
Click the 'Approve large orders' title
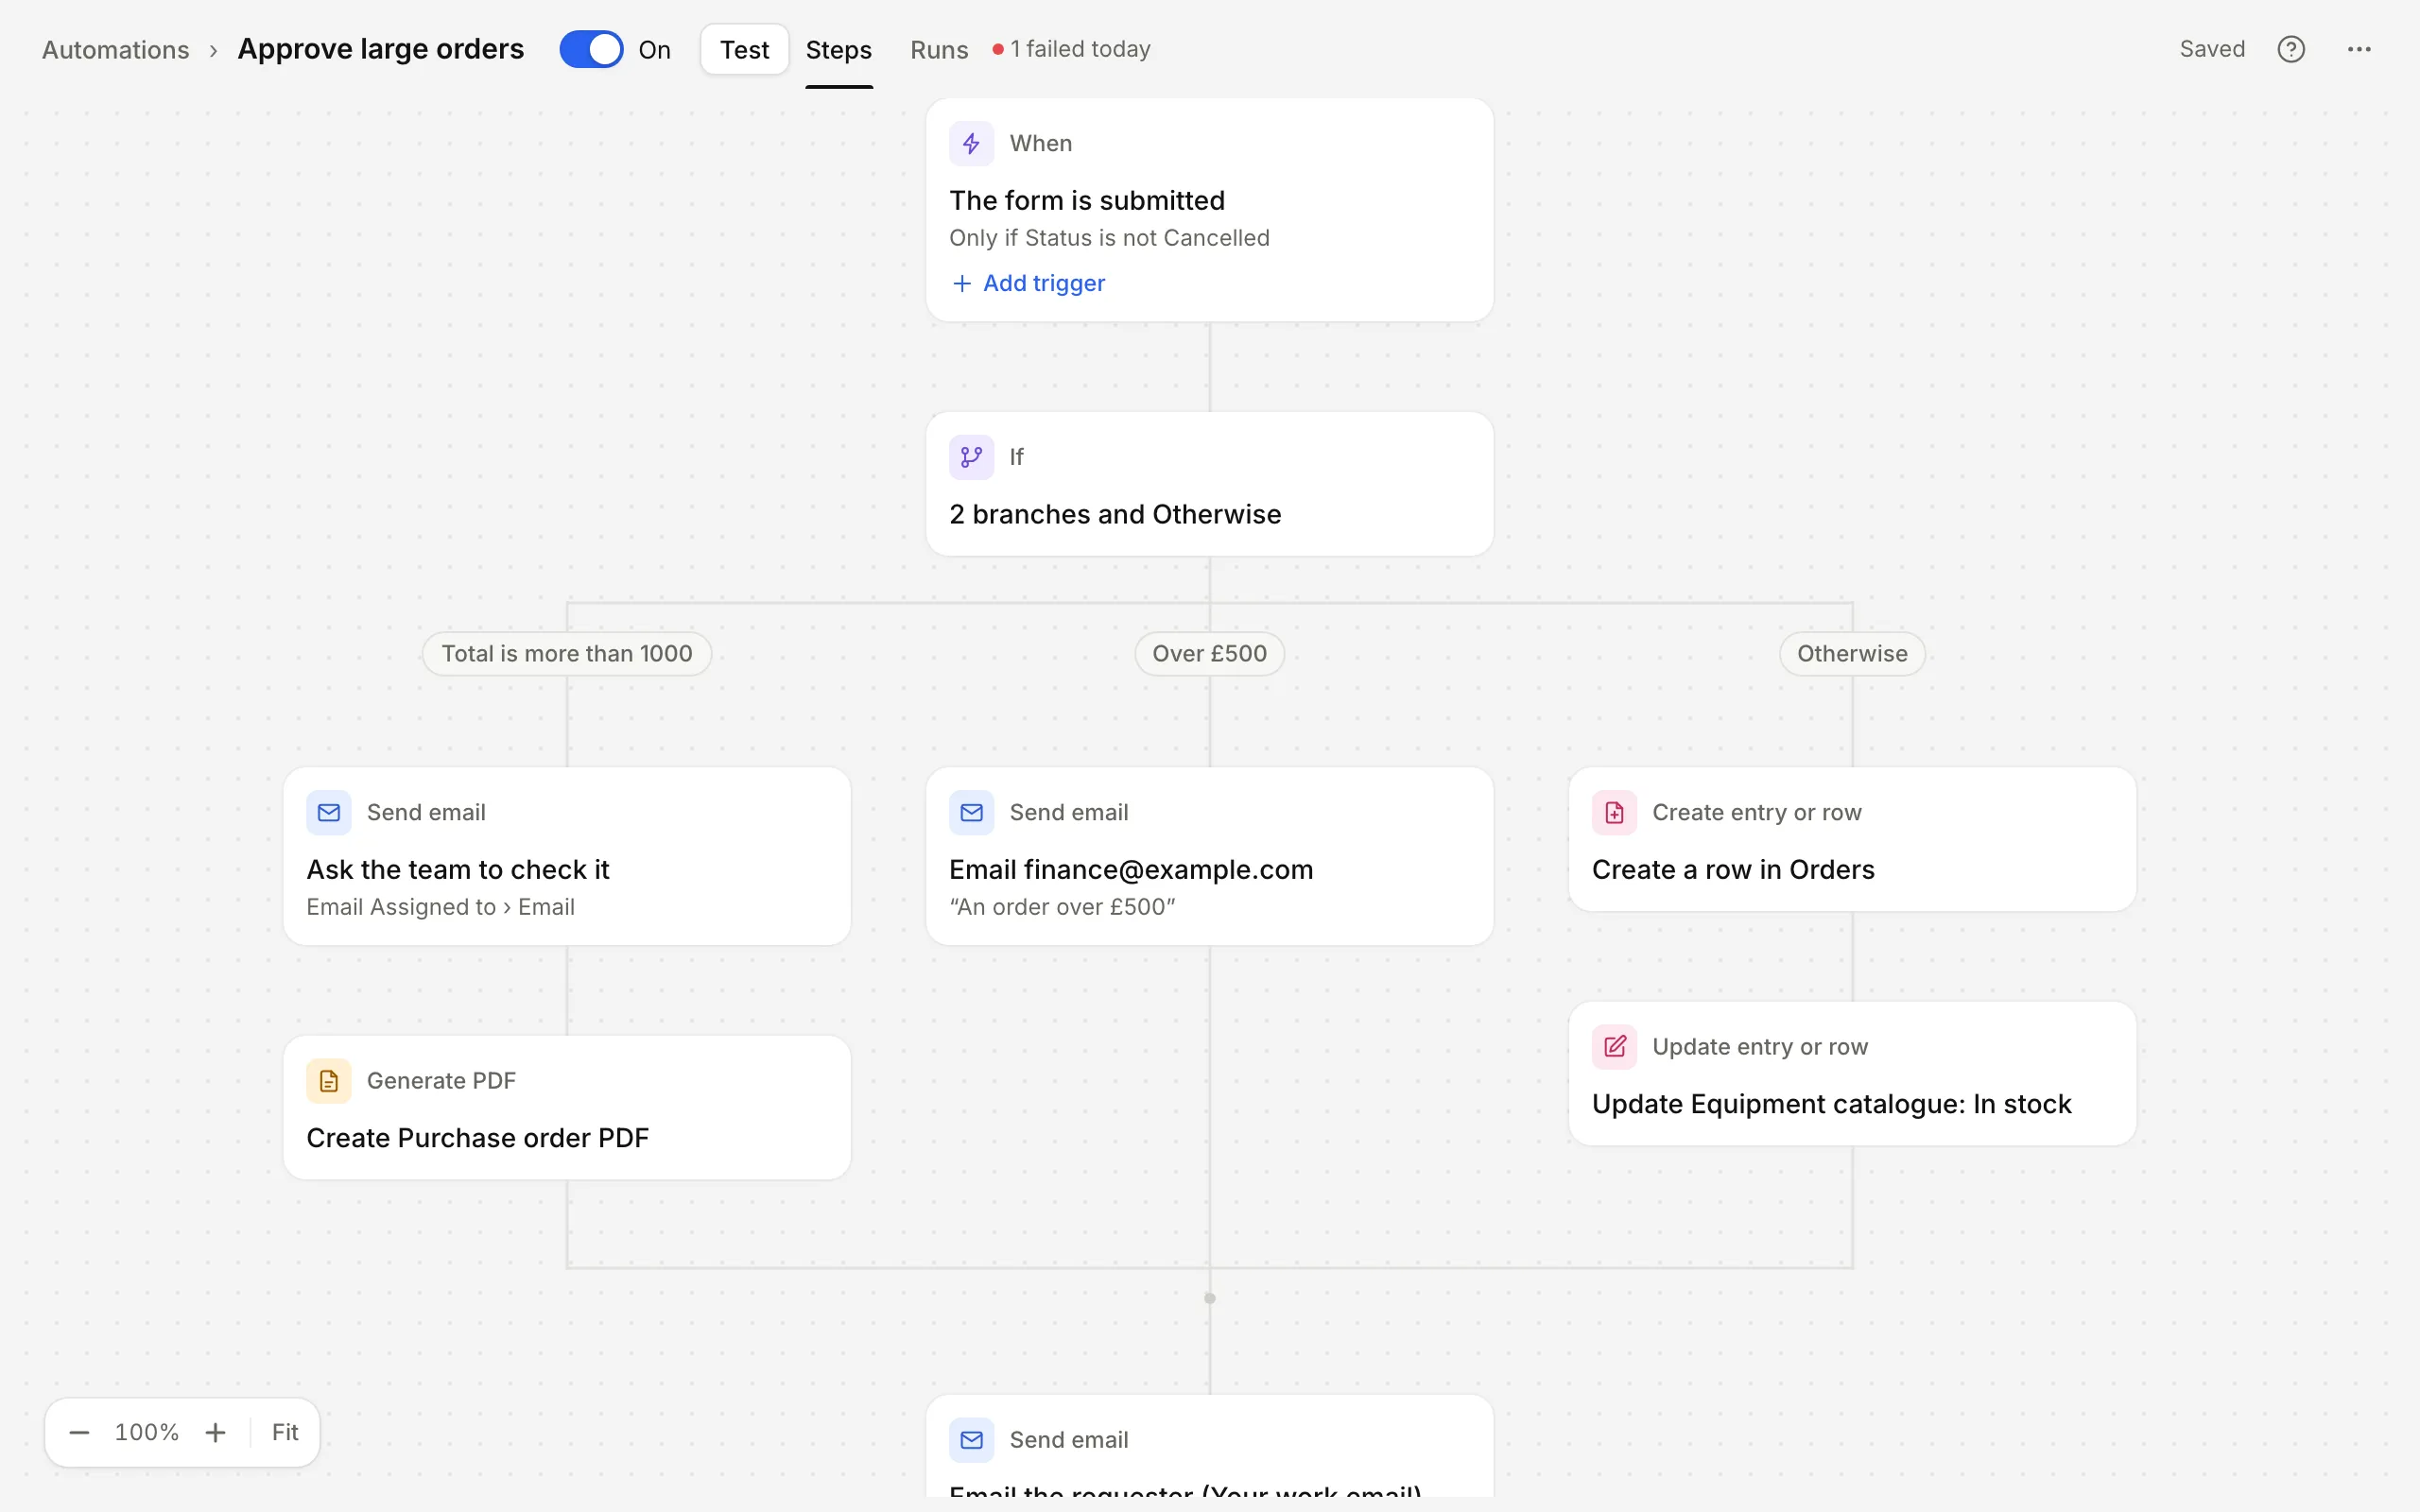(x=381, y=49)
